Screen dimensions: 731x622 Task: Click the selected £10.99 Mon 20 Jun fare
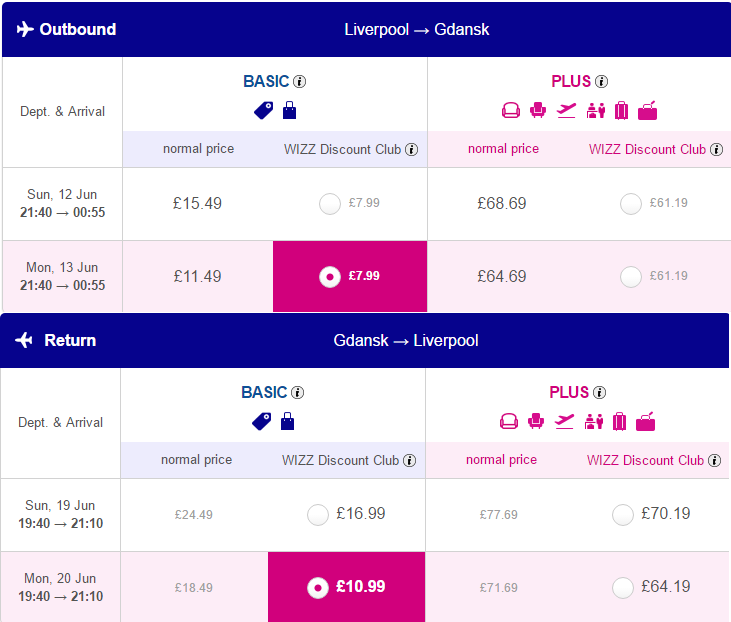pos(346,587)
